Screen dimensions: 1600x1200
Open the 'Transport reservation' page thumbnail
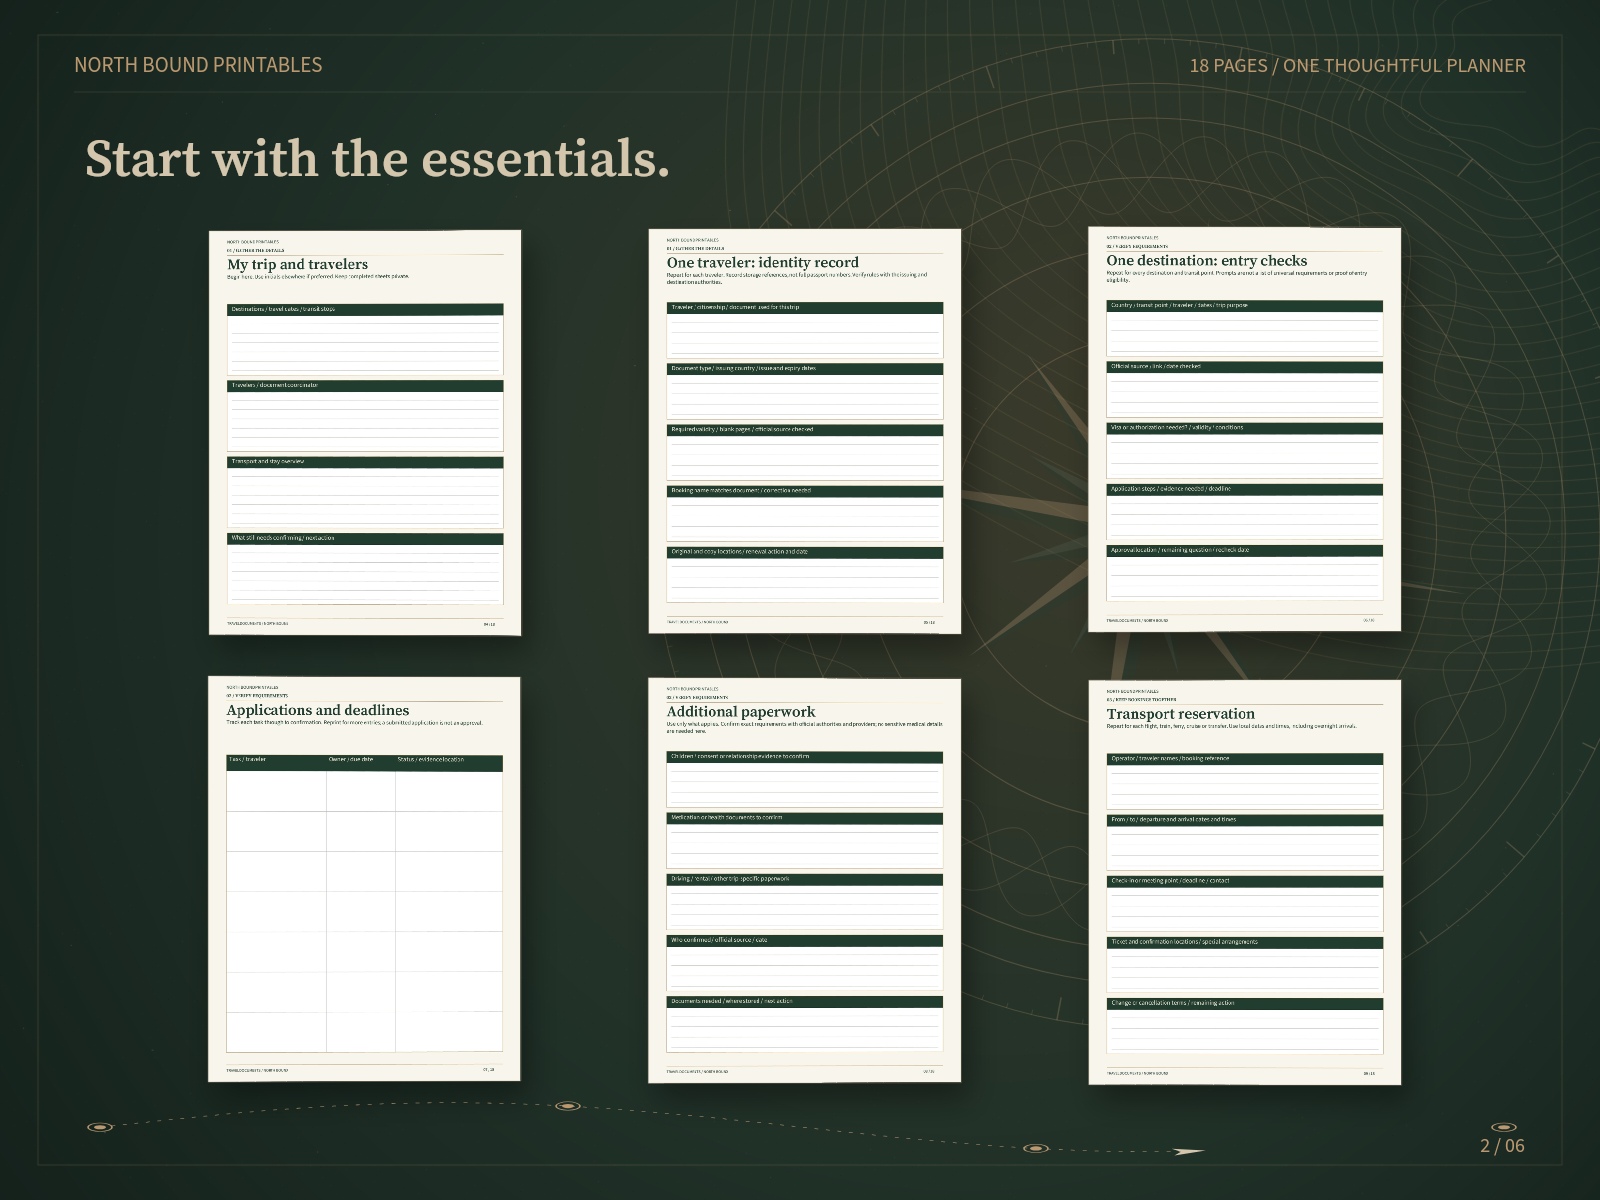(x=1245, y=882)
